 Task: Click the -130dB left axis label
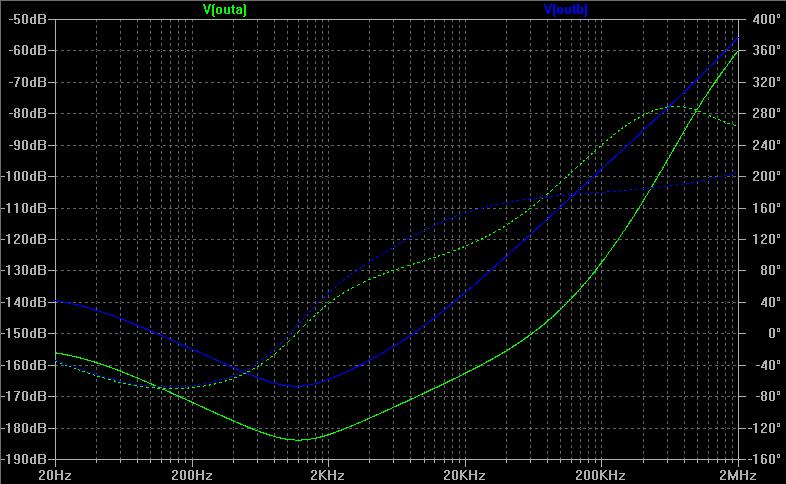click(x=24, y=271)
